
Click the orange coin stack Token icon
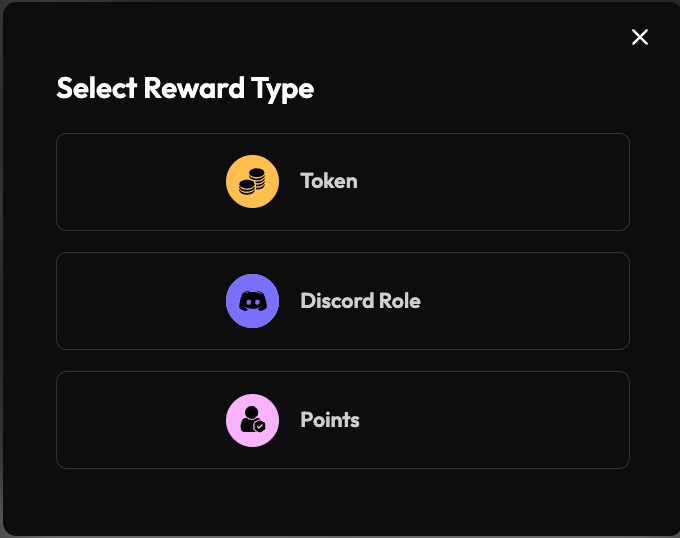tap(252, 182)
